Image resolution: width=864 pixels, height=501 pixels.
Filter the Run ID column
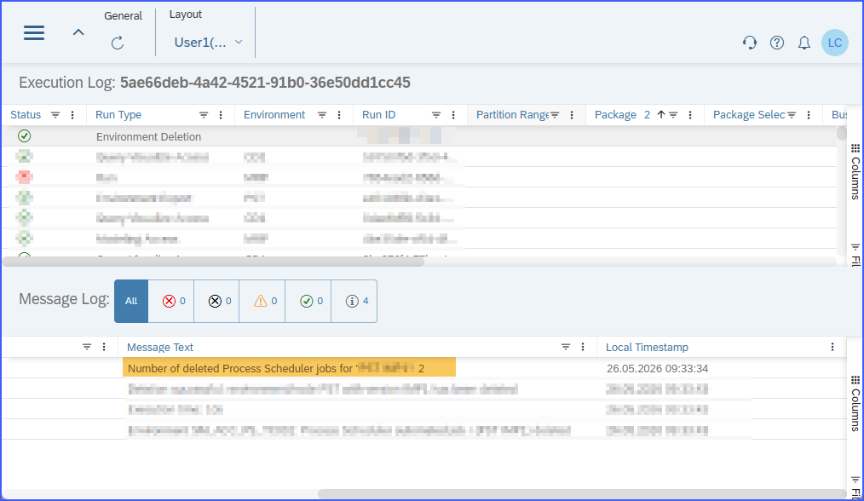coord(436,115)
